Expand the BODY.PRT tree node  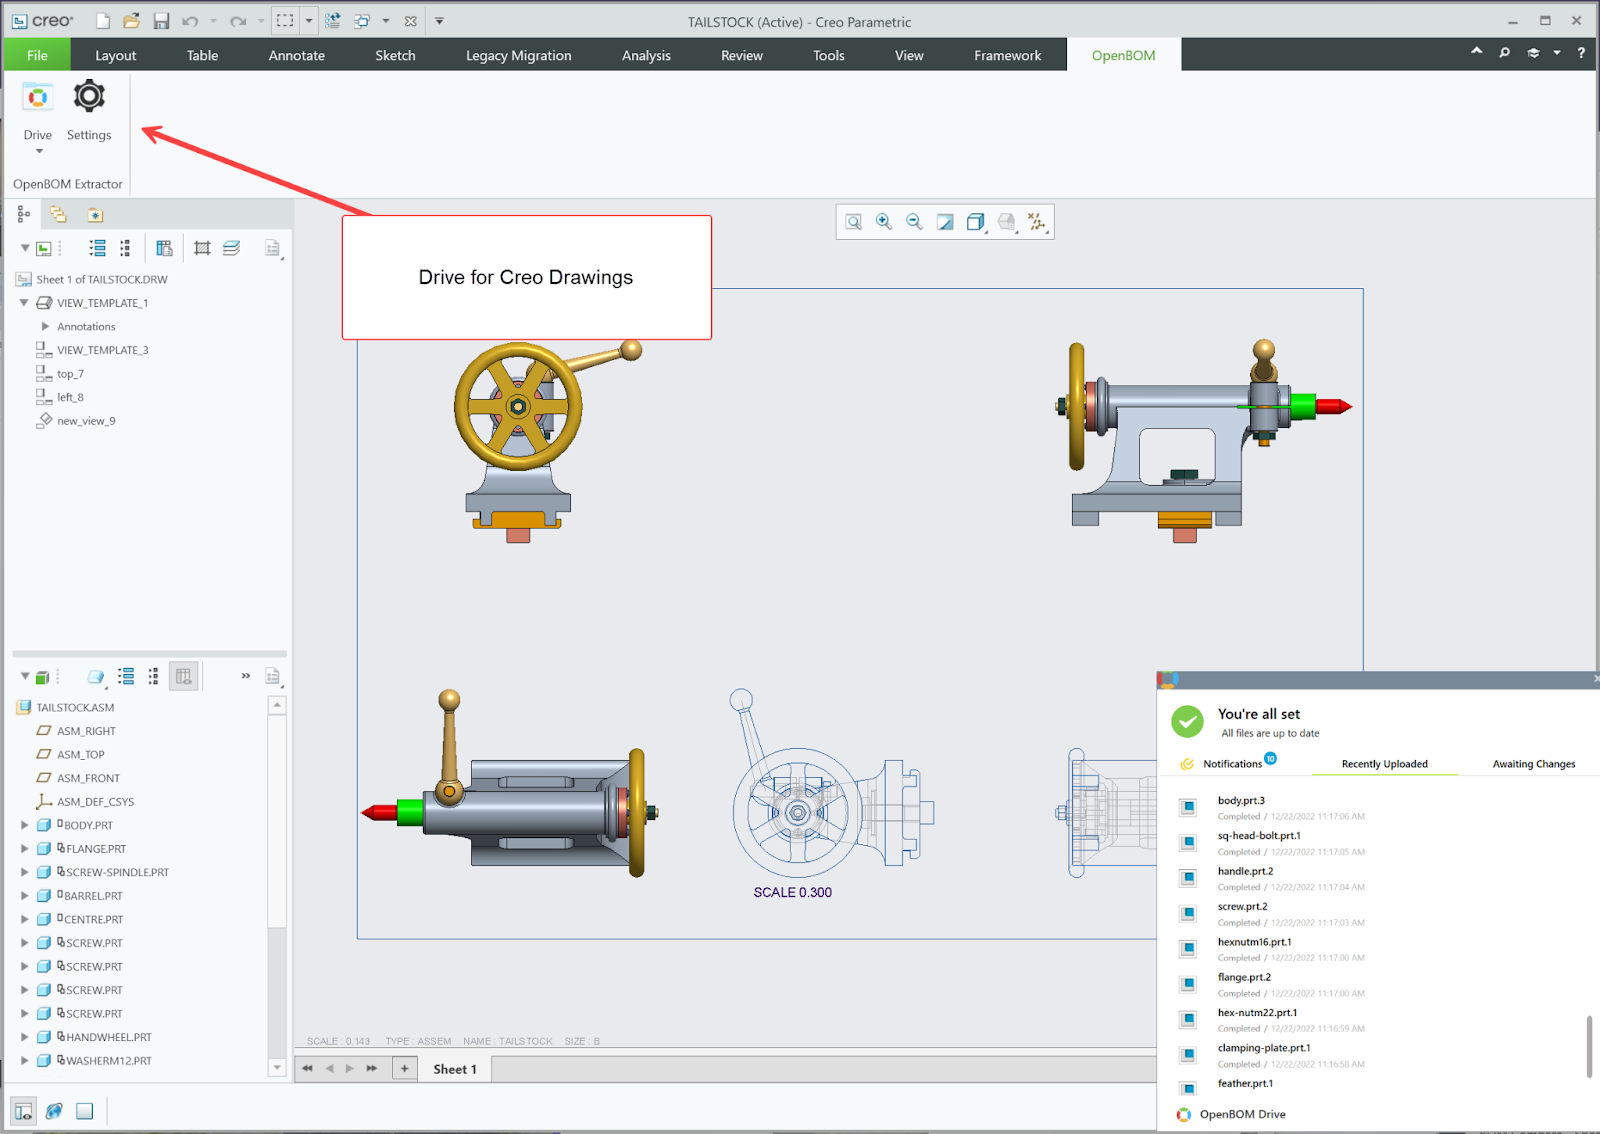[25, 825]
